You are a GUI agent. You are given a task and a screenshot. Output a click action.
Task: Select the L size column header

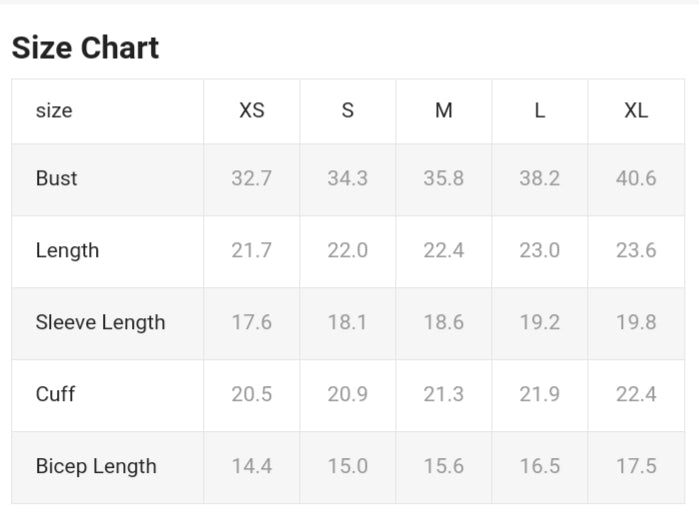[540, 110]
